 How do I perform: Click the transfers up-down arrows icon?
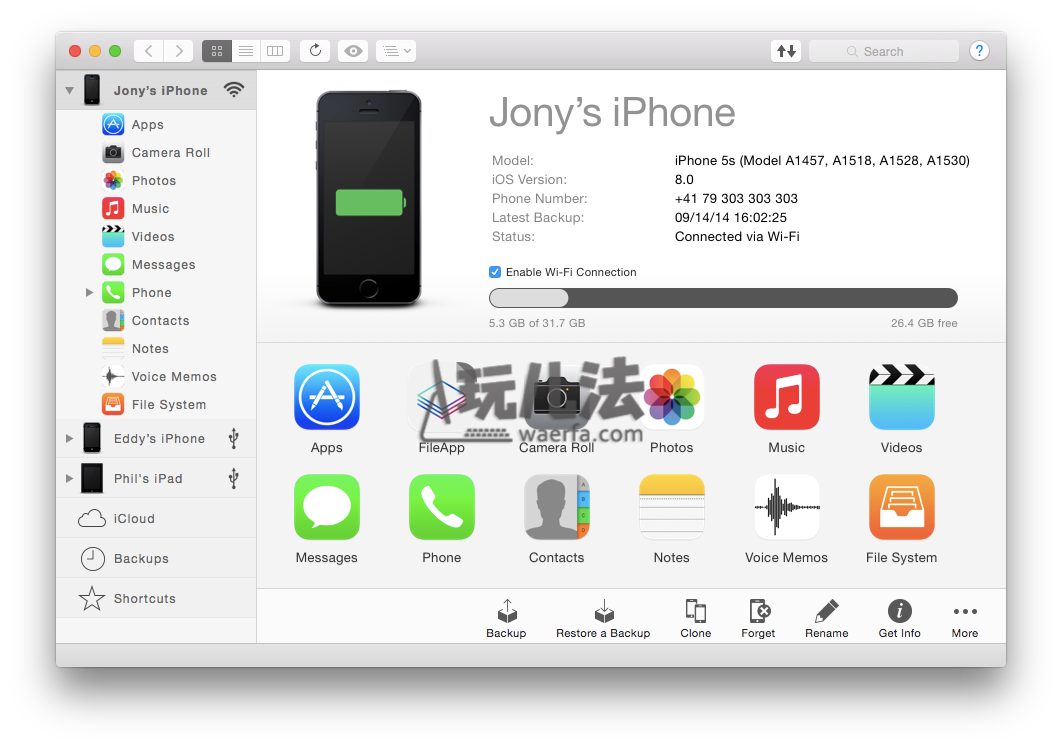[786, 51]
